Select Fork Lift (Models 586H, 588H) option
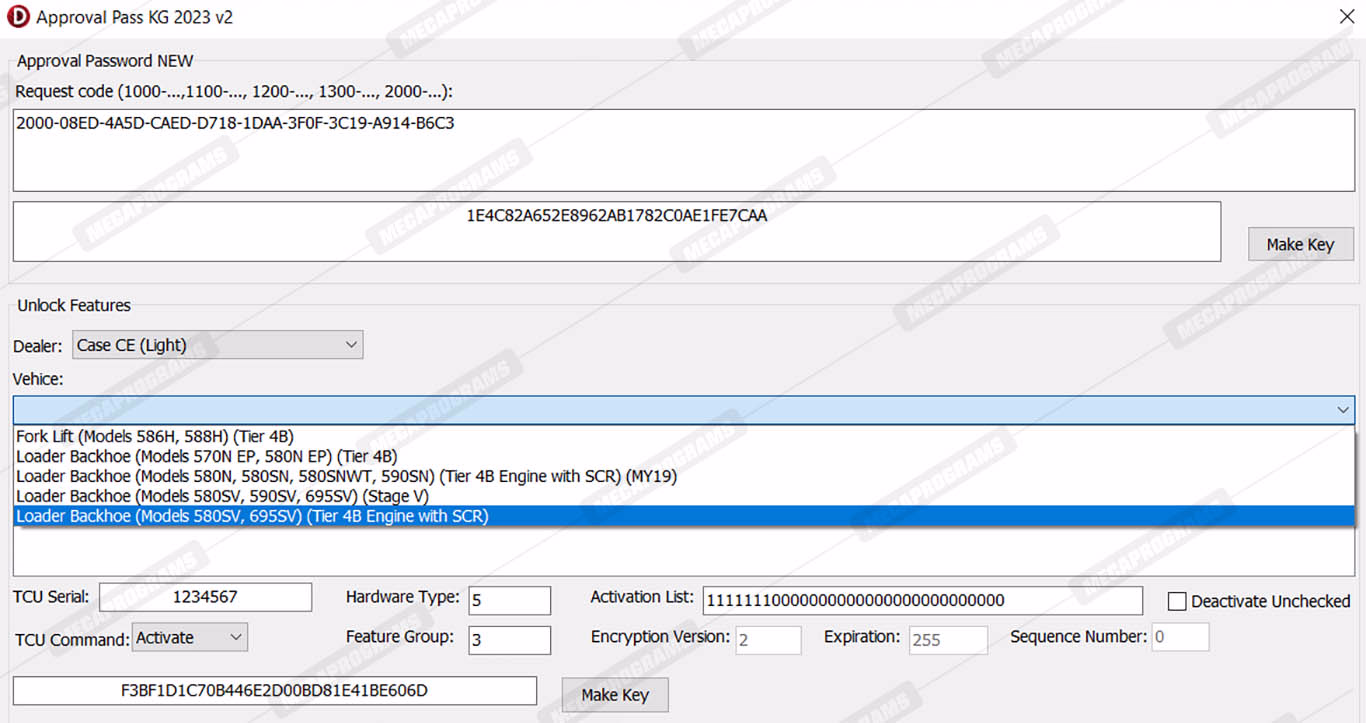The height and width of the screenshot is (723, 1366). click(x=155, y=436)
